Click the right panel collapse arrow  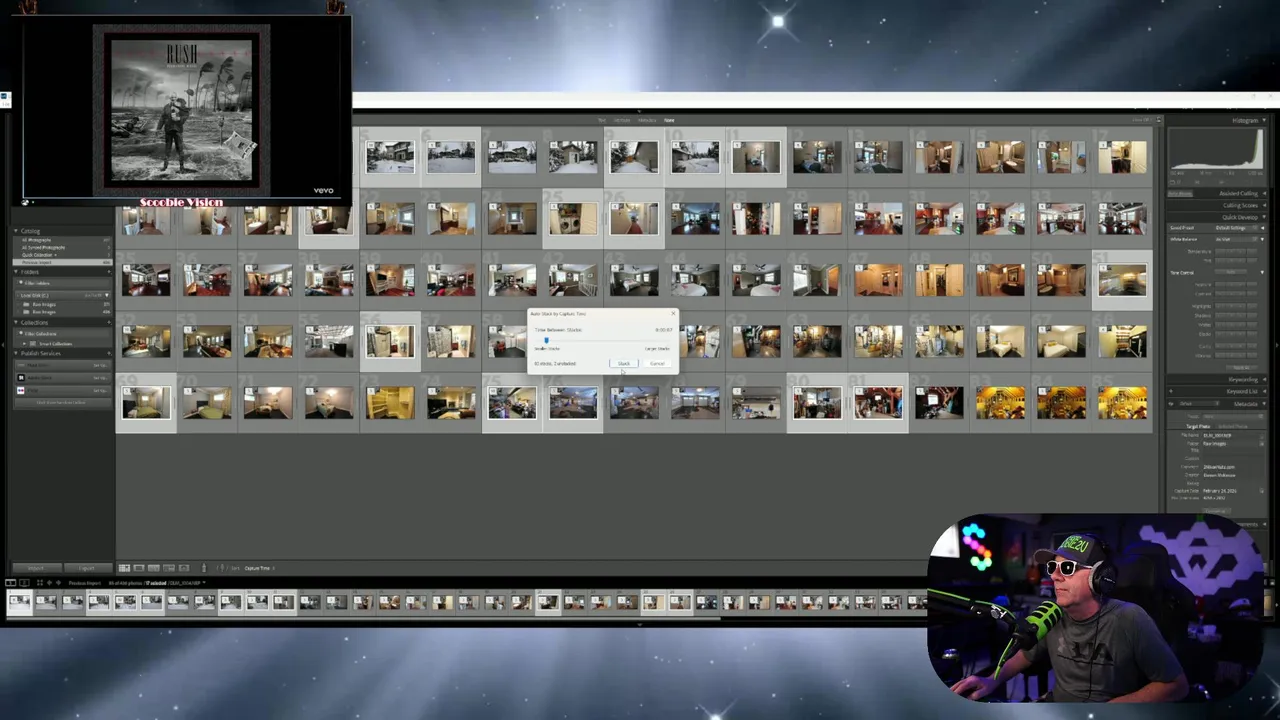pyautogui.click(x=1277, y=345)
